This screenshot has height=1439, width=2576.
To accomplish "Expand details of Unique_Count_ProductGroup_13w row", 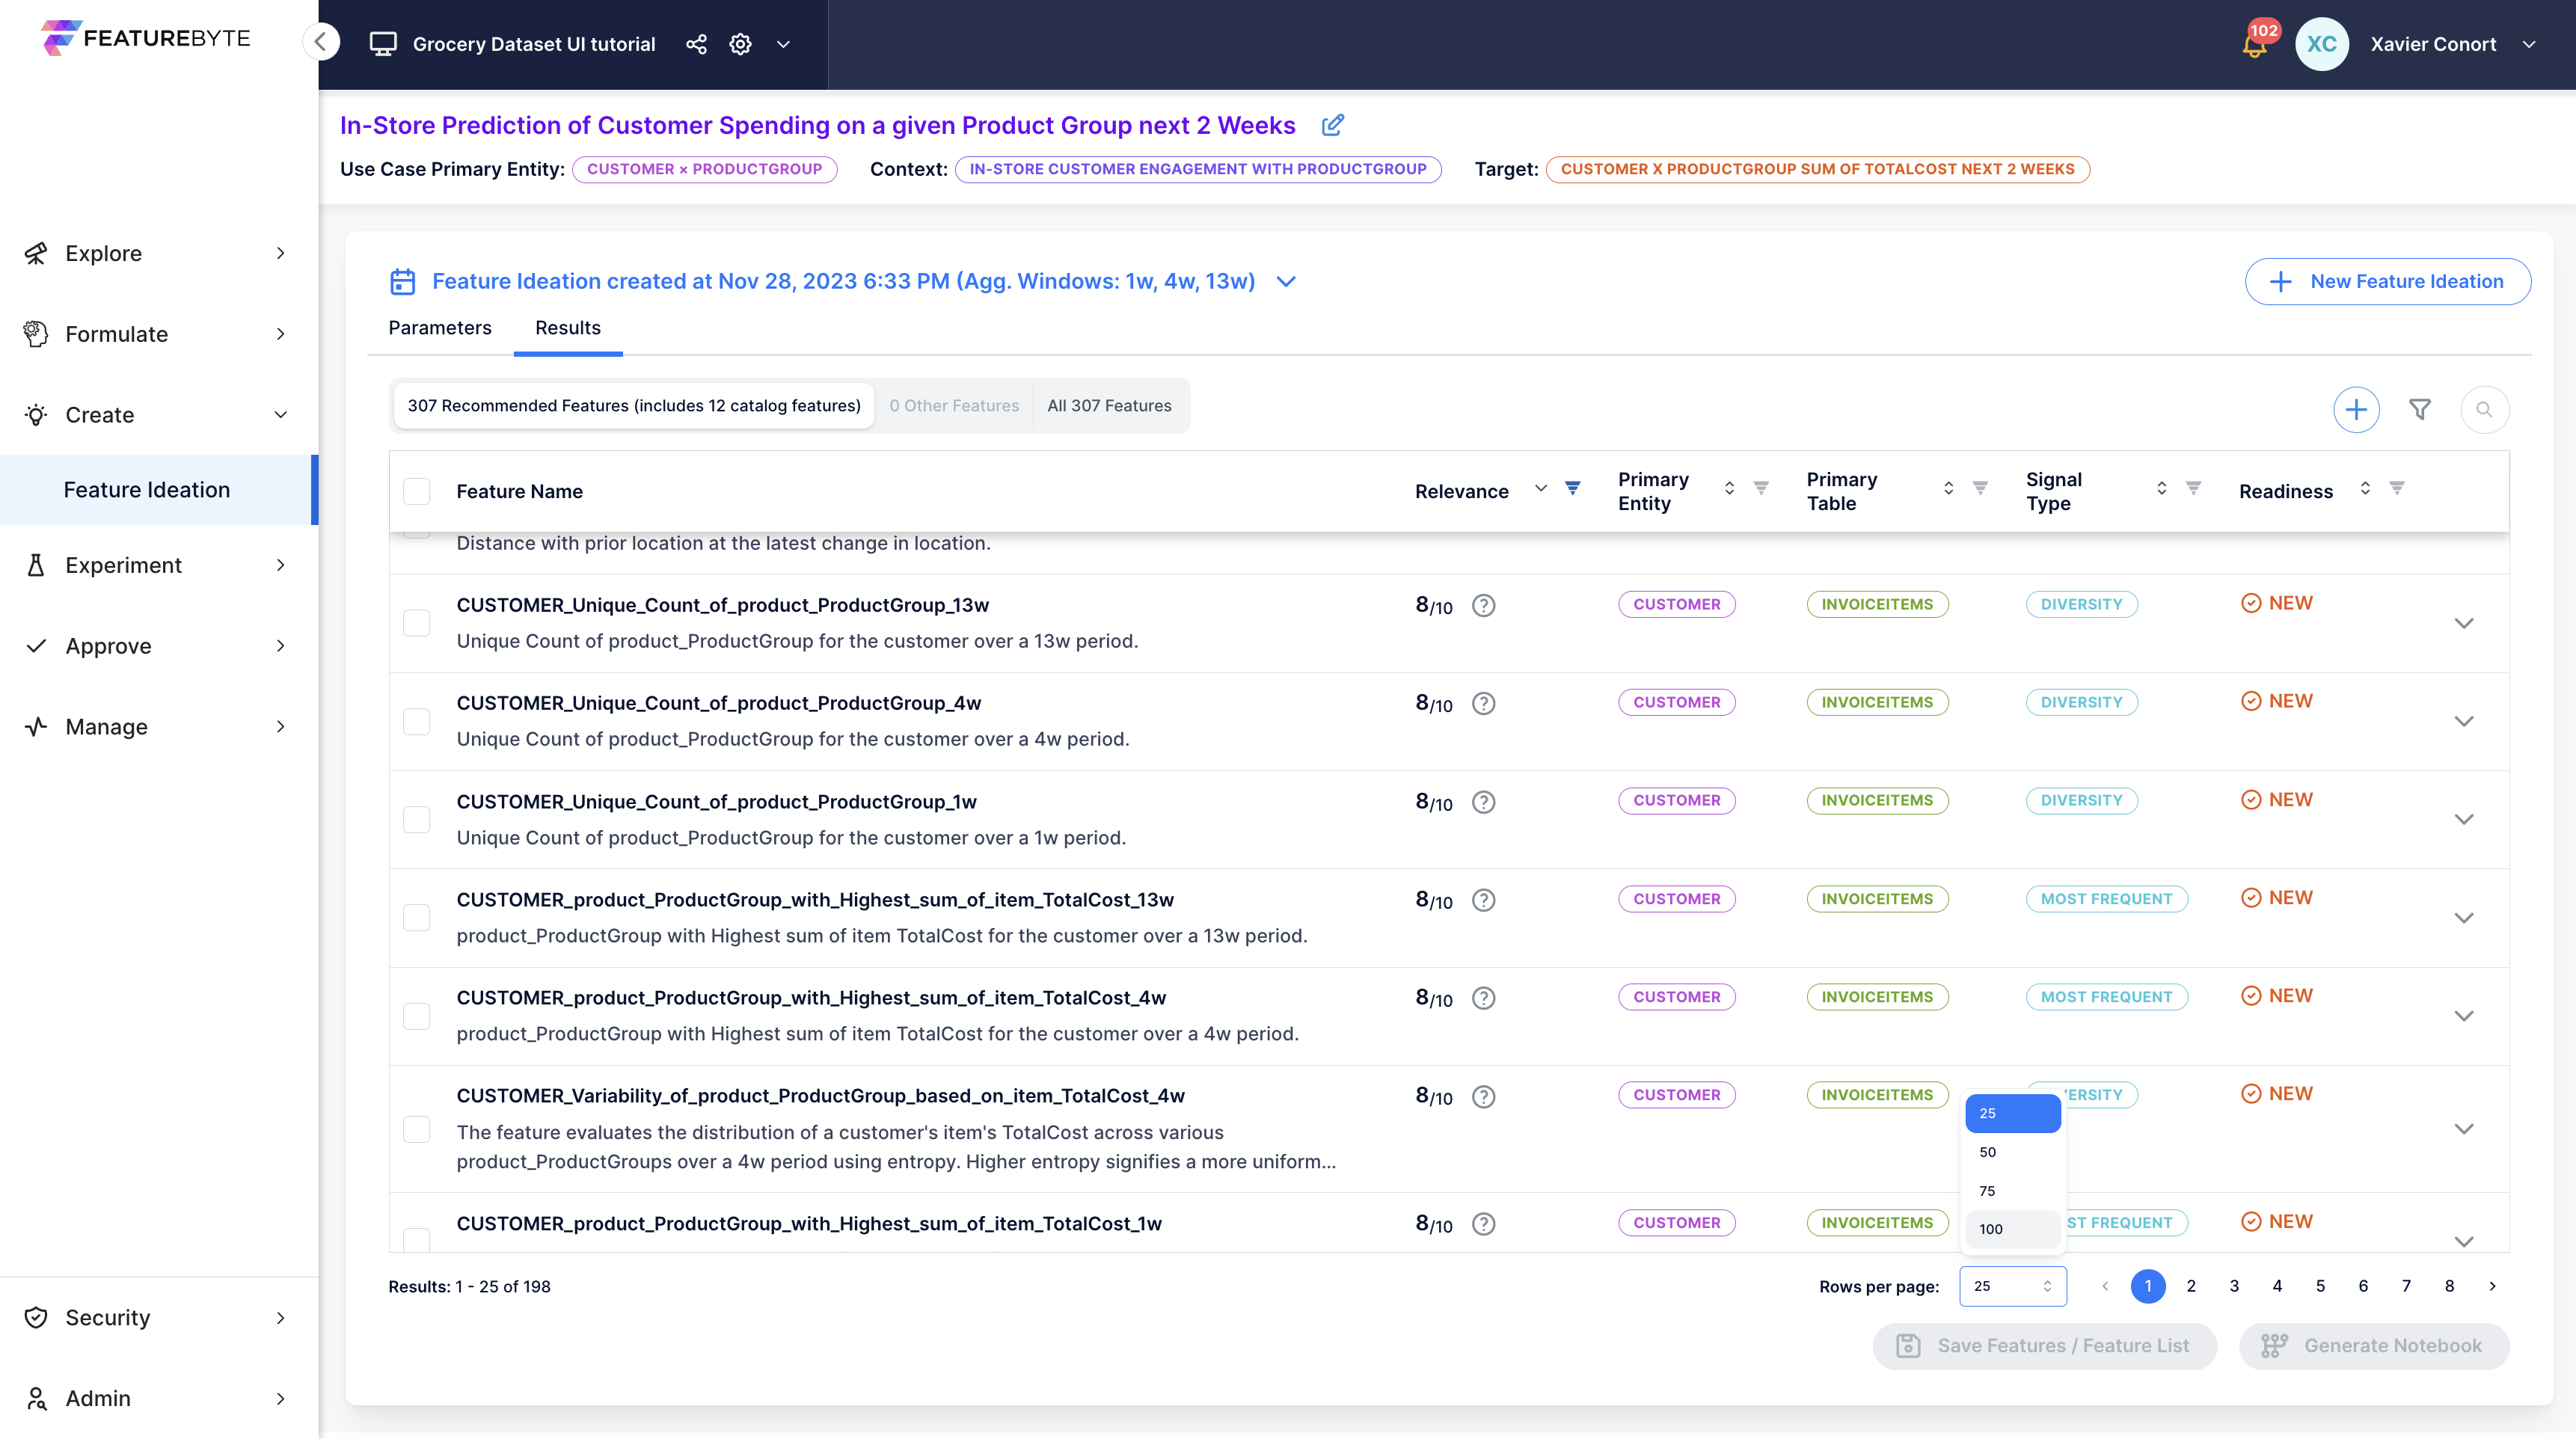I will pyautogui.click(x=2464, y=623).
